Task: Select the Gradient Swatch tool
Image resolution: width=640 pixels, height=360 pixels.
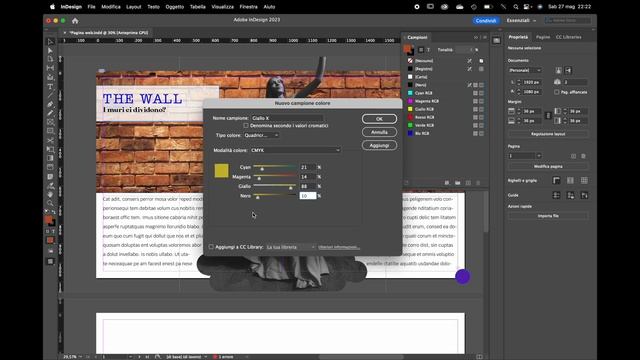Action: 50,158
